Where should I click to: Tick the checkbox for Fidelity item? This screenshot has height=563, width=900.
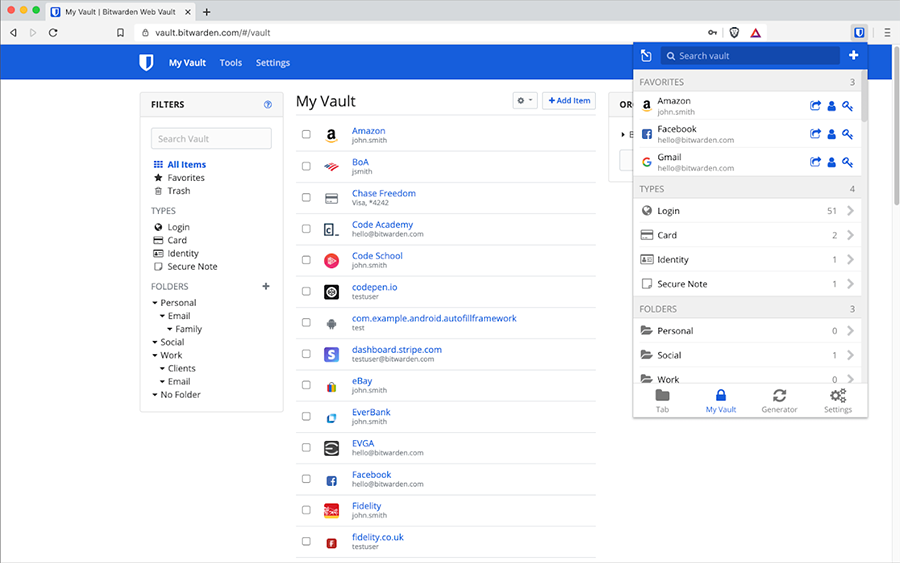306,510
